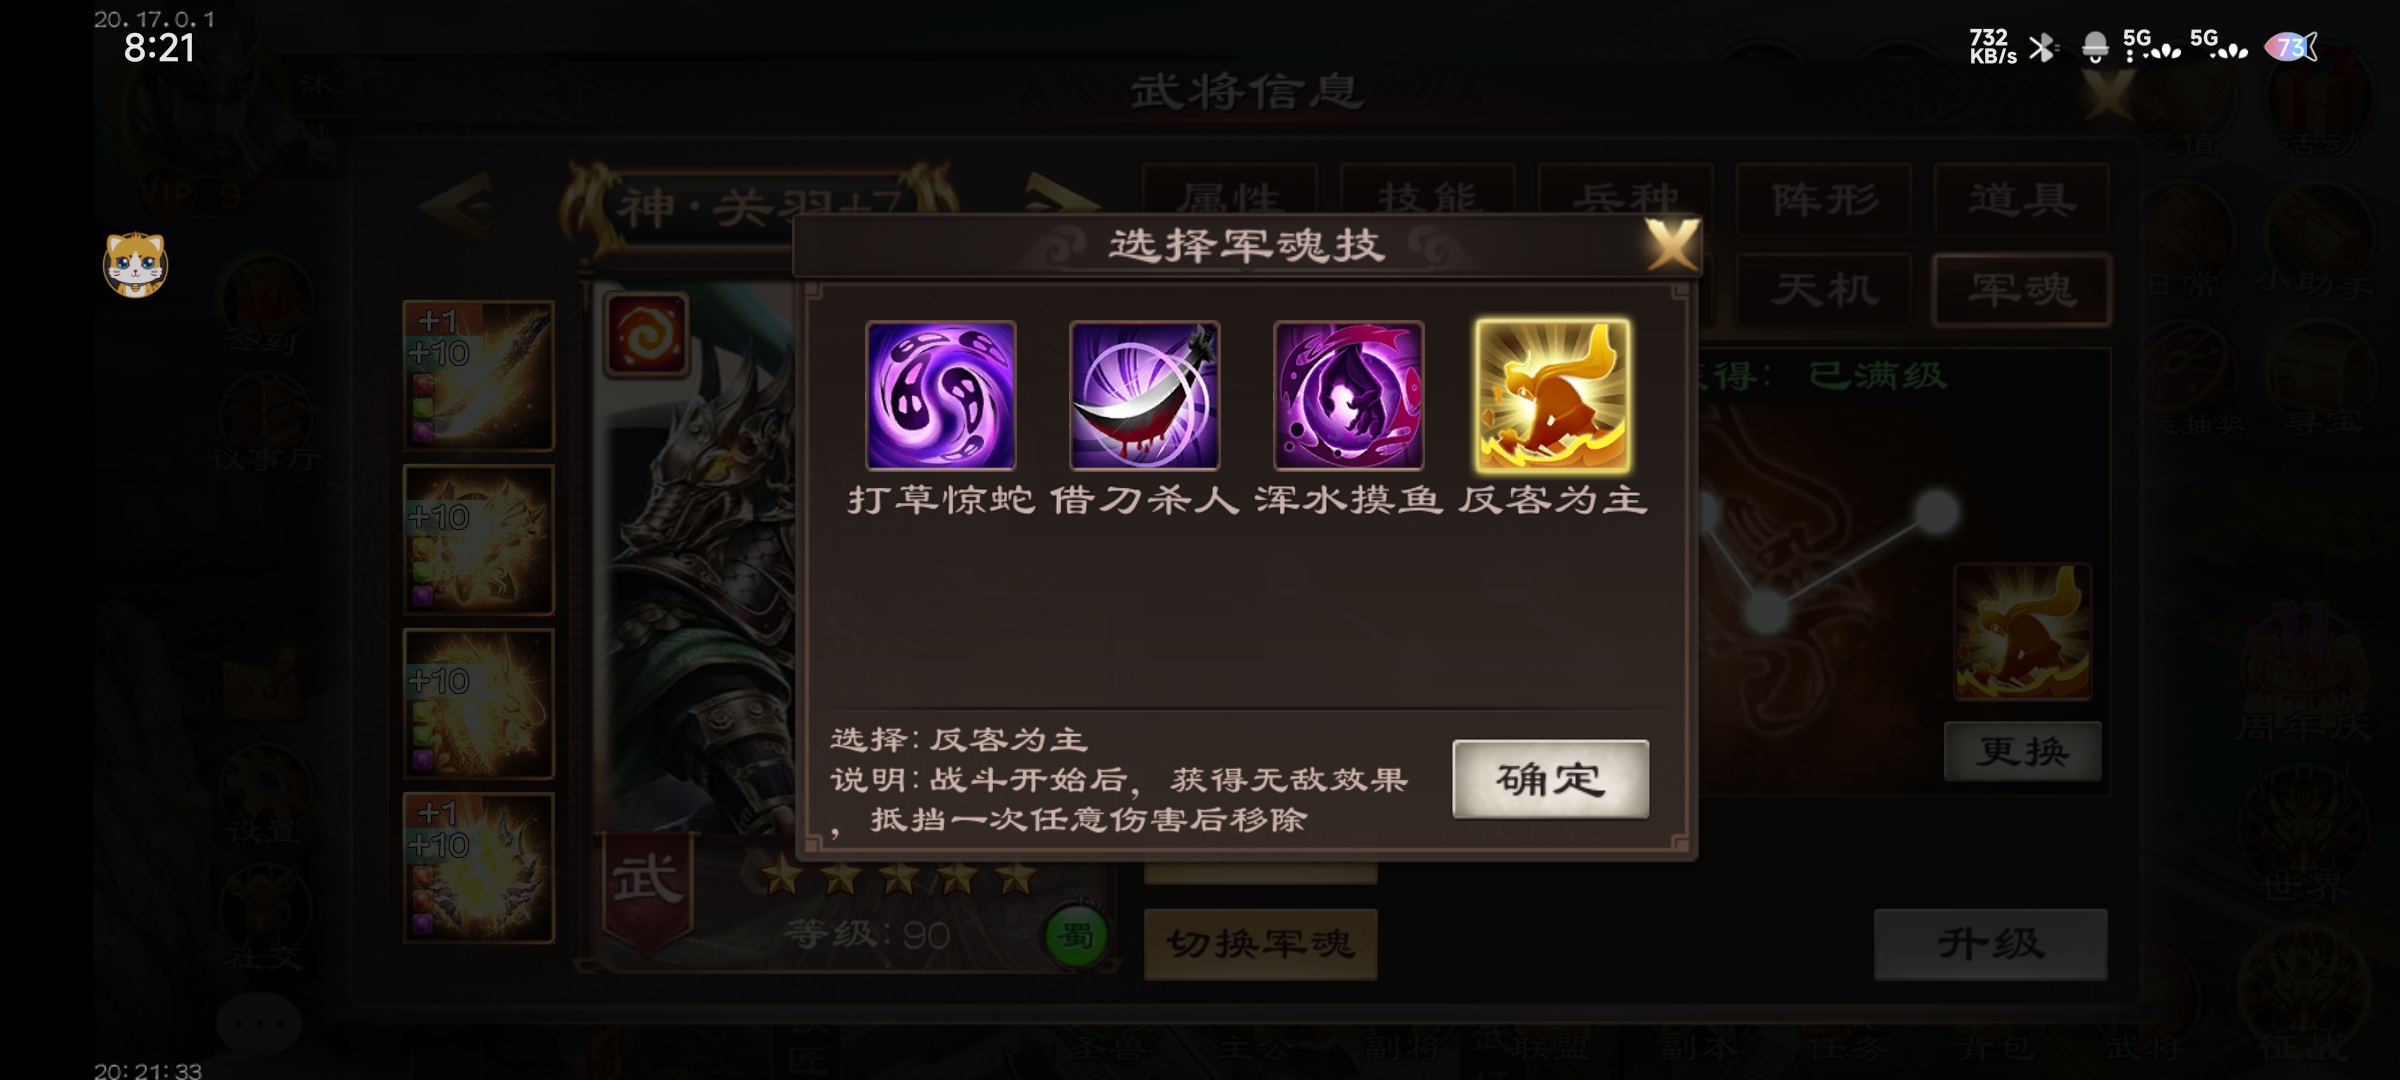
Task: Select the top weapon equipment slot
Action: tap(478, 375)
